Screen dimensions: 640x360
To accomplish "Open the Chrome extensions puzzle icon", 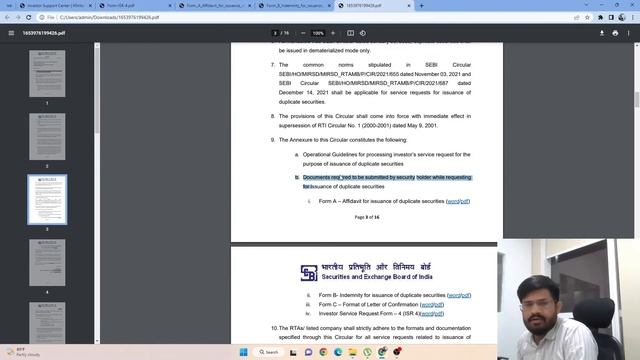I will point(600,18).
